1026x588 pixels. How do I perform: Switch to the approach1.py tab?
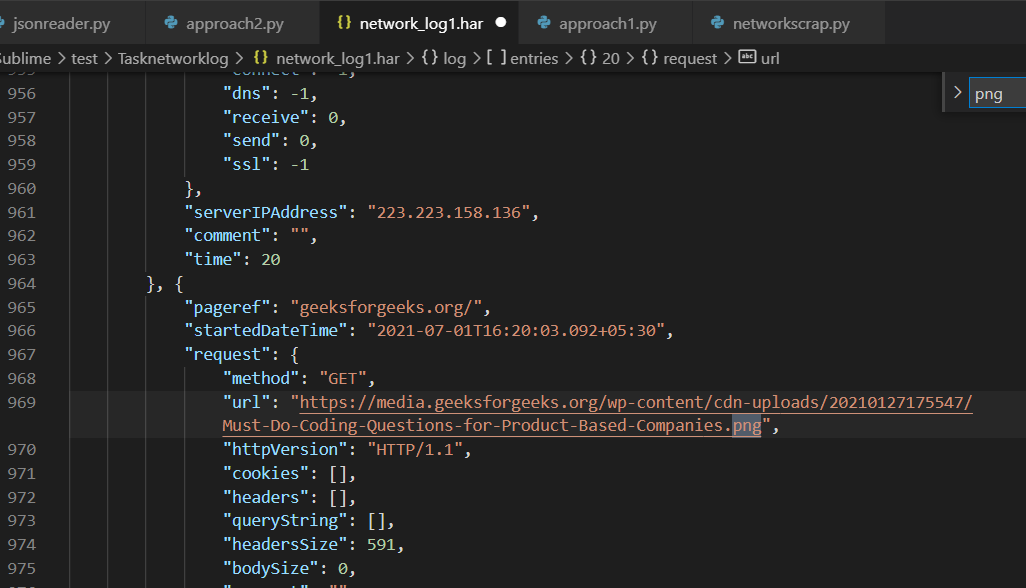point(607,23)
